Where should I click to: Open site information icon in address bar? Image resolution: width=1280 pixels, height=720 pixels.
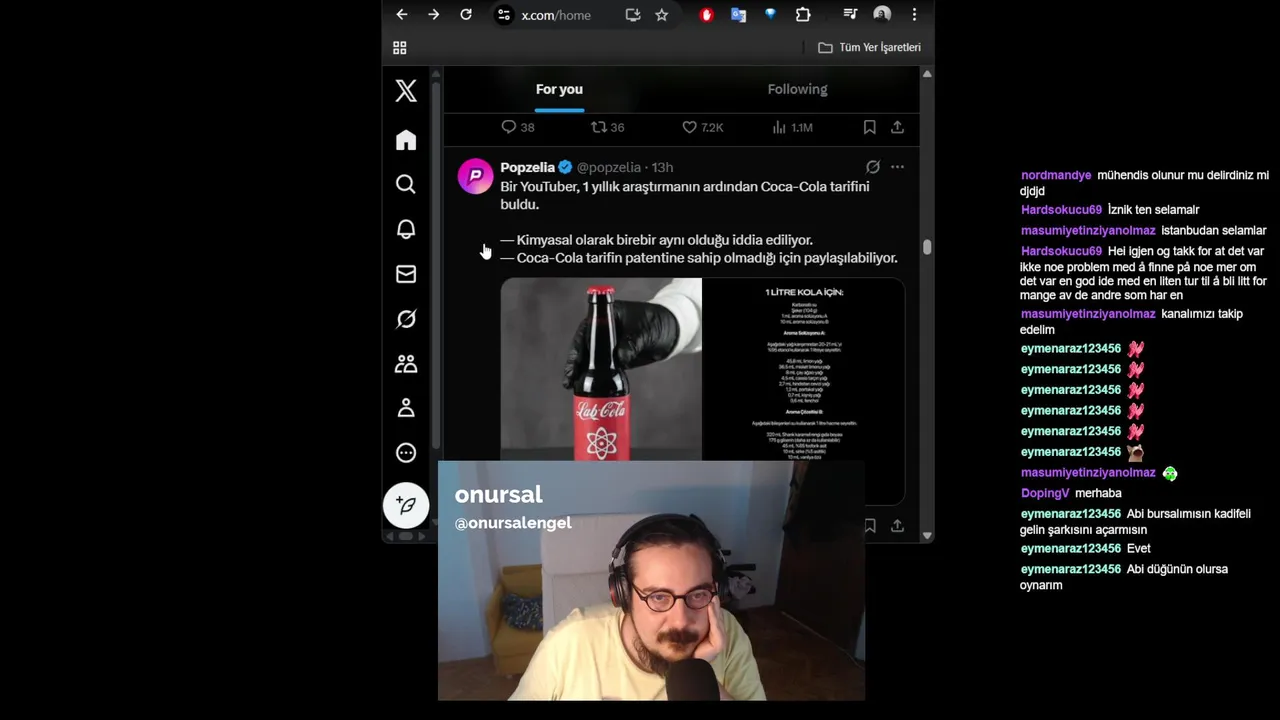click(504, 15)
